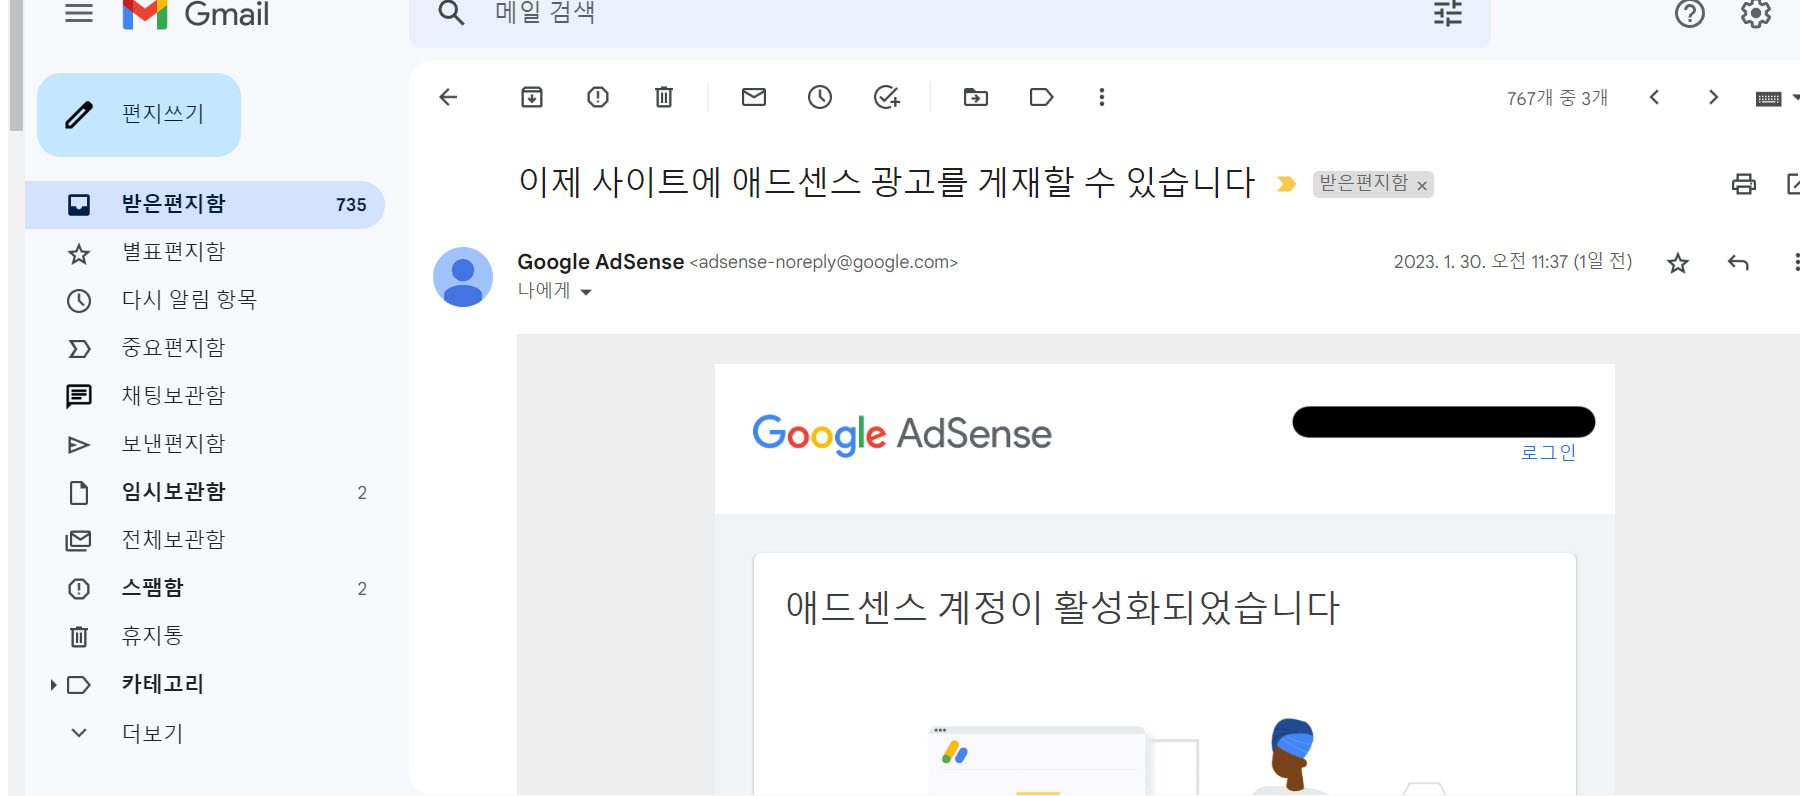Open more options three-dot toolbar menu
The image size is (1800, 796).
click(x=1102, y=97)
